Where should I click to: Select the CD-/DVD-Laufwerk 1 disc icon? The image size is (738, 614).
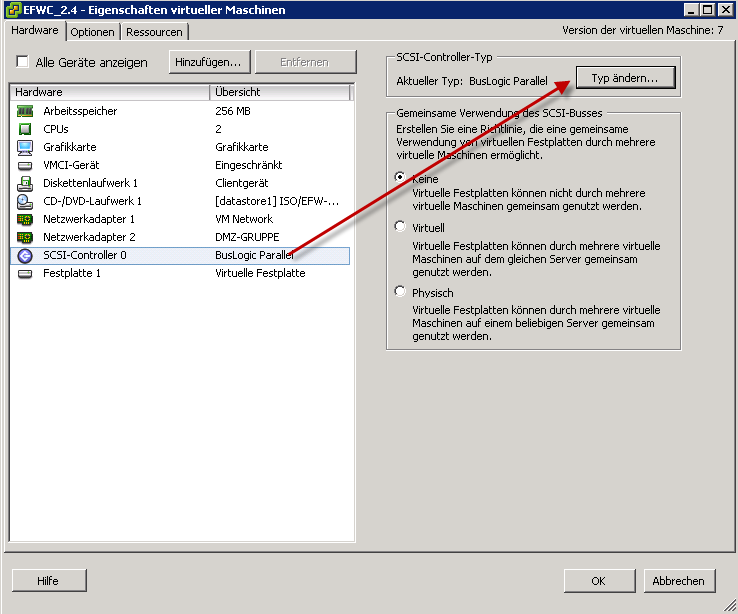point(25,201)
